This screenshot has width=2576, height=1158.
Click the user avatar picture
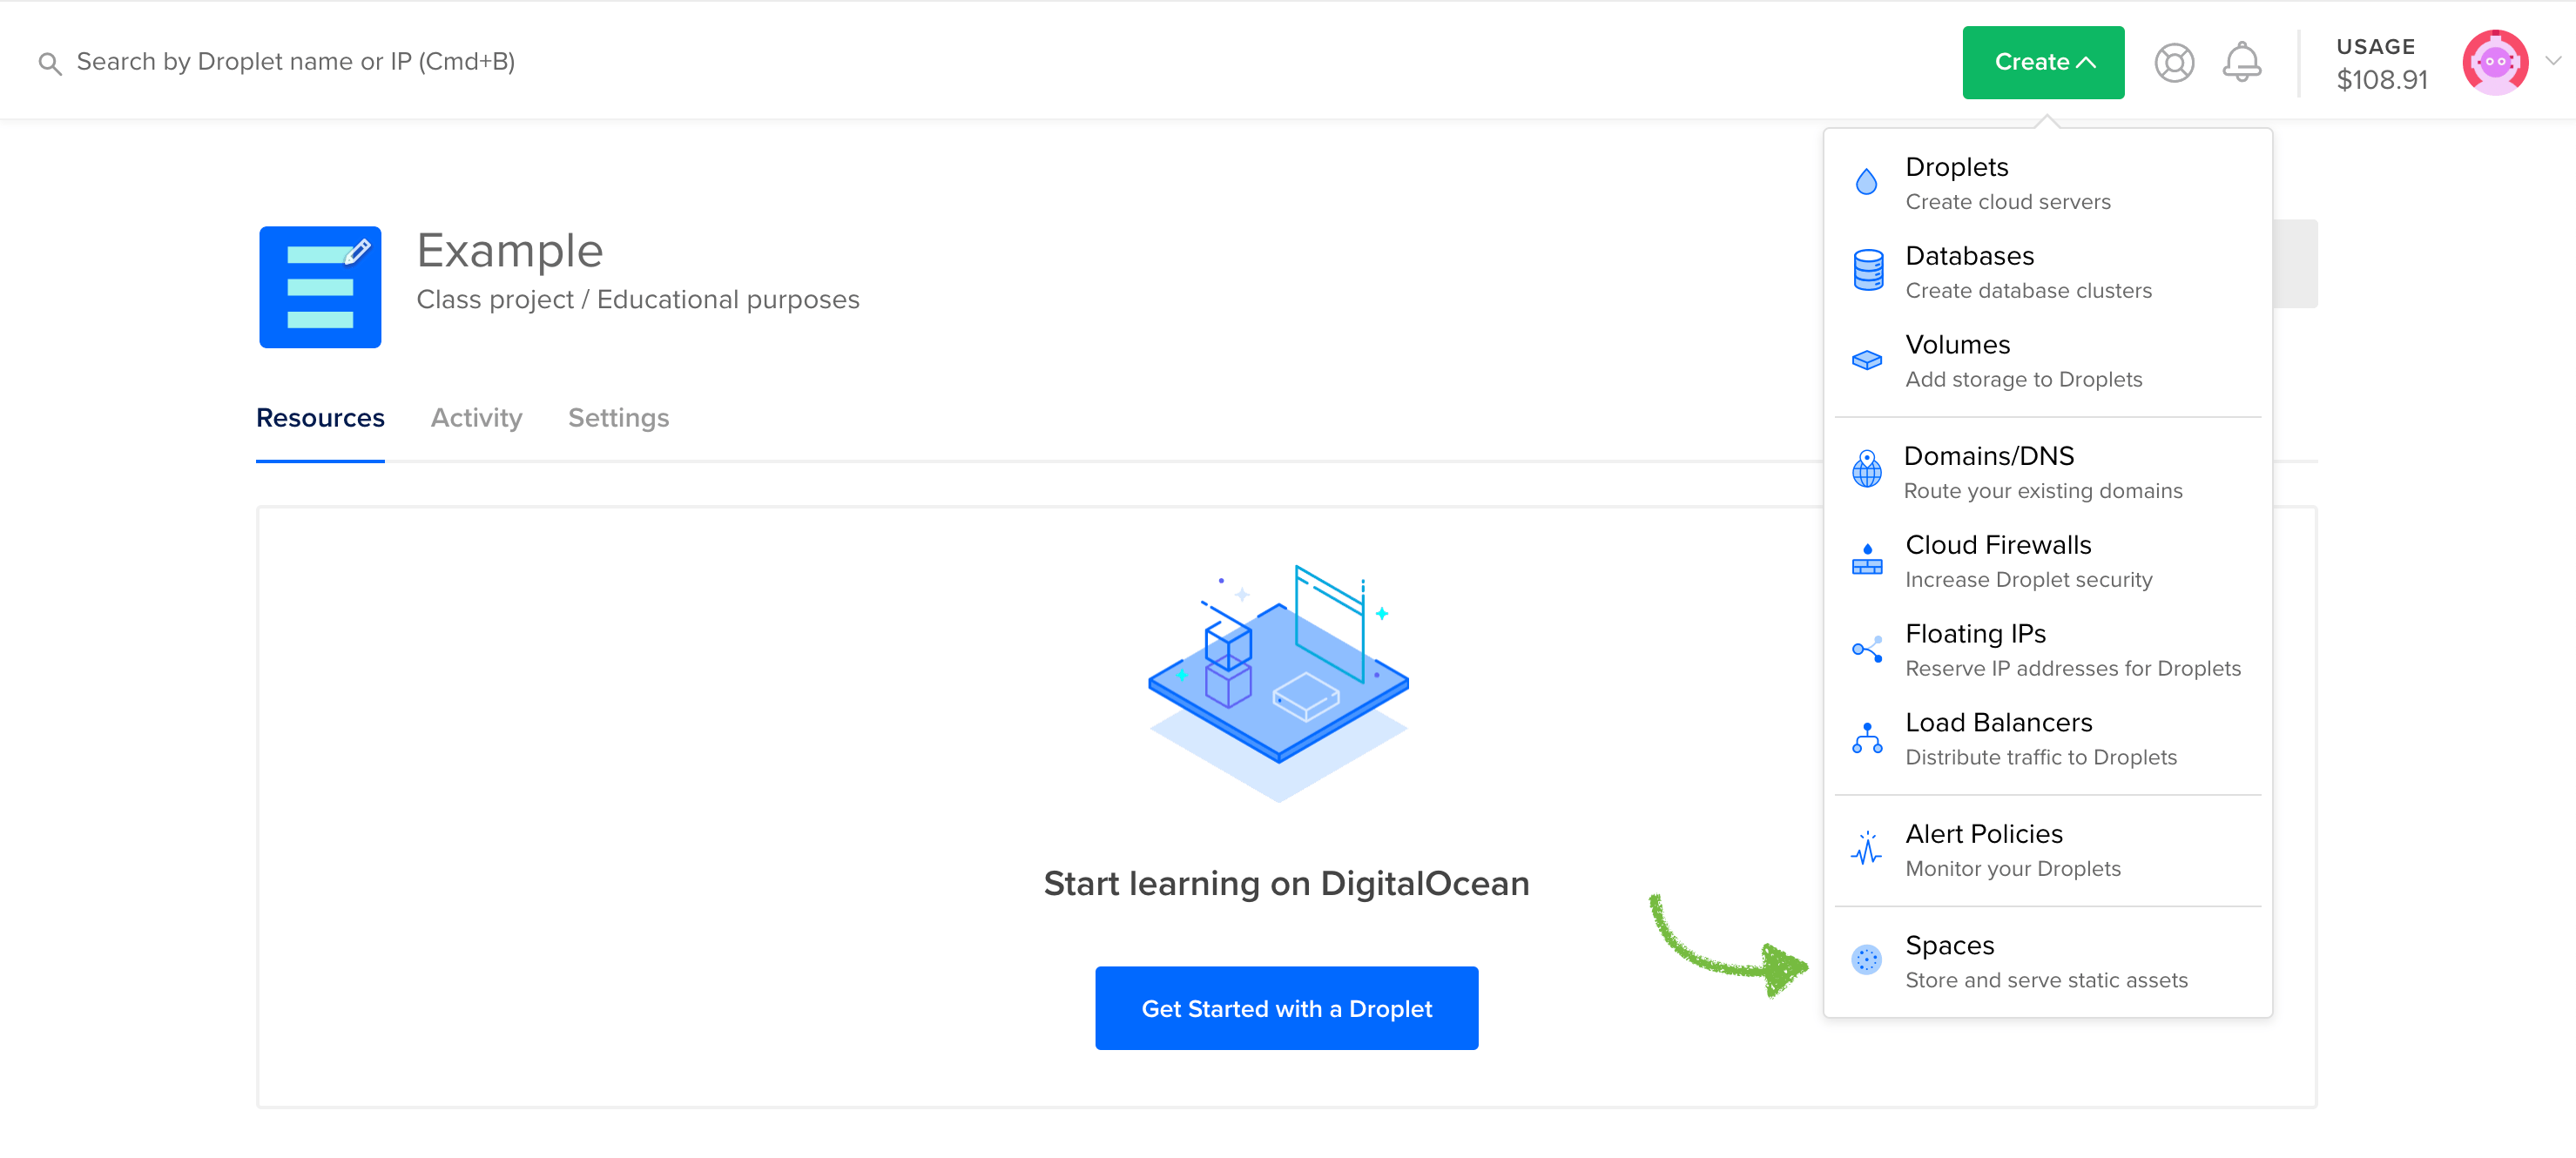point(2495,62)
